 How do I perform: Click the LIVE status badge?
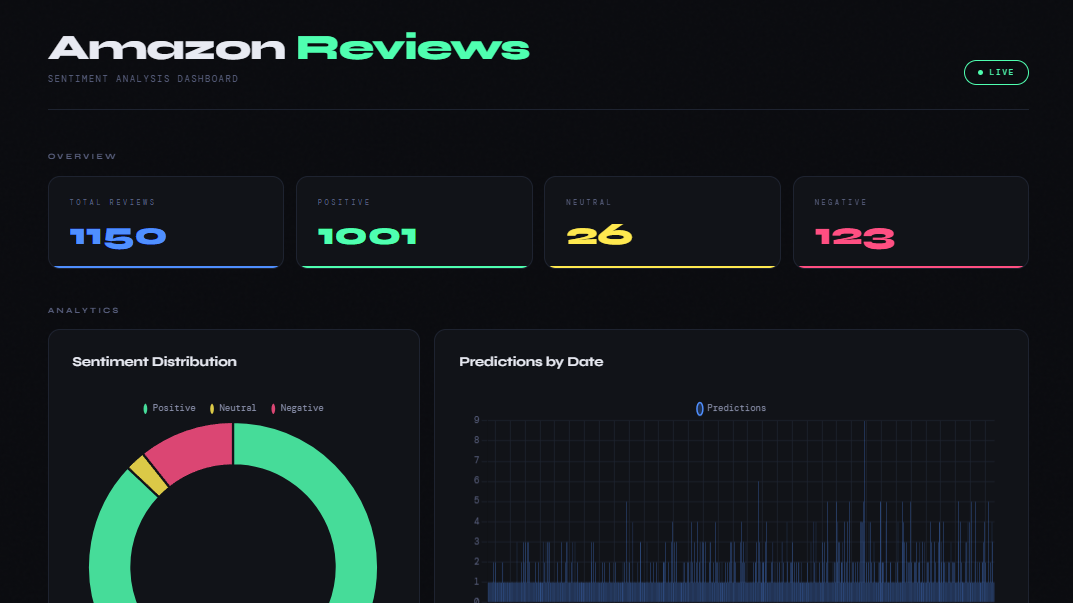click(x=996, y=73)
